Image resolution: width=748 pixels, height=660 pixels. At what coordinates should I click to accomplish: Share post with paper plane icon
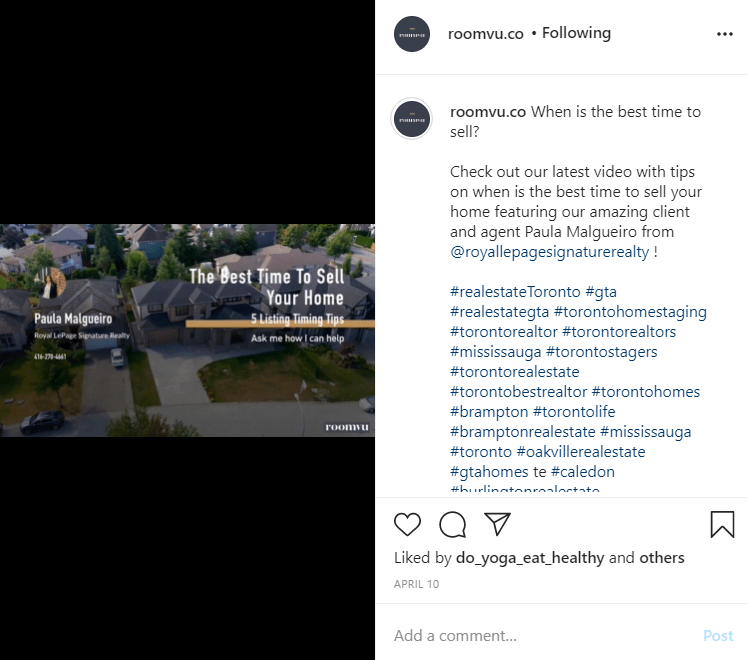[x=497, y=524]
